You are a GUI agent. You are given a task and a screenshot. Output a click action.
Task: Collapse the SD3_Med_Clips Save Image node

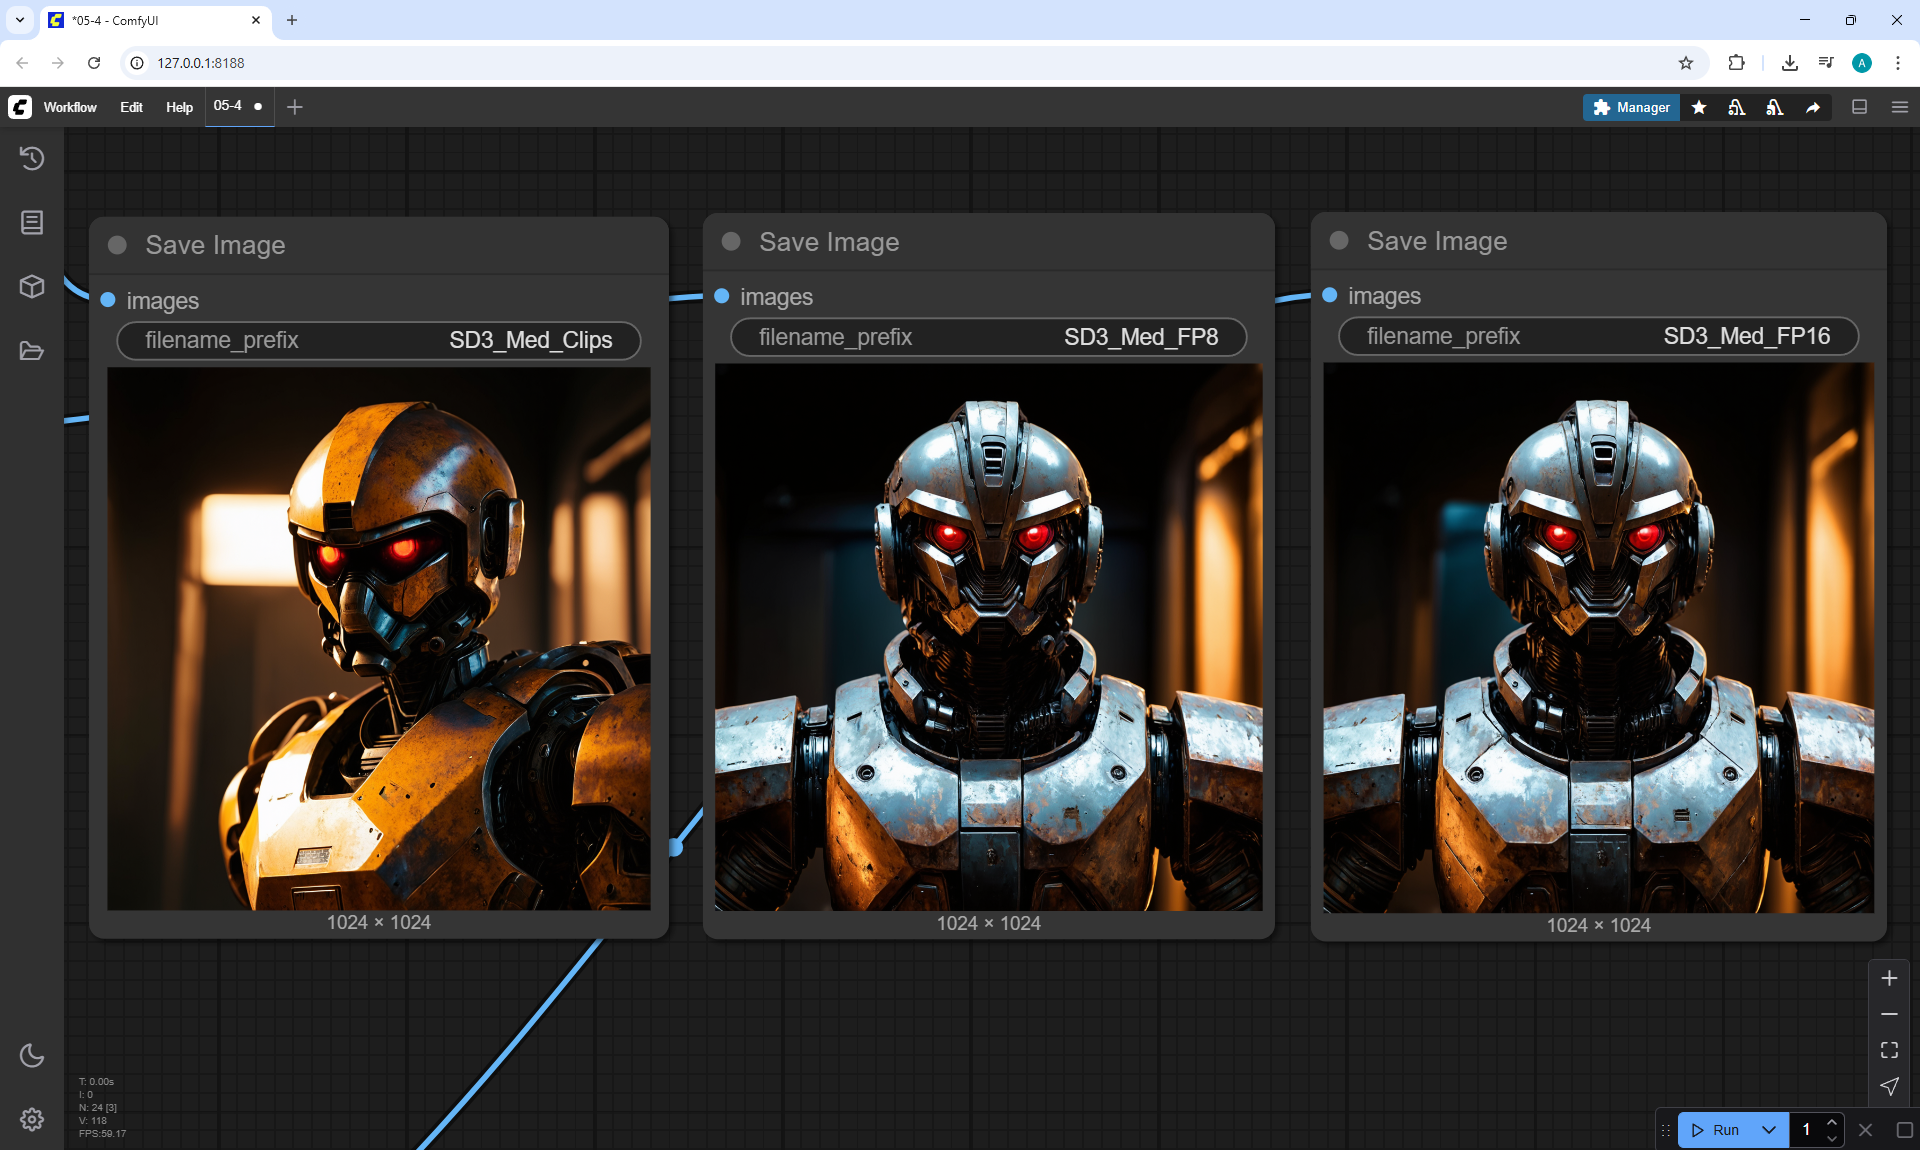tap(117, 245)
